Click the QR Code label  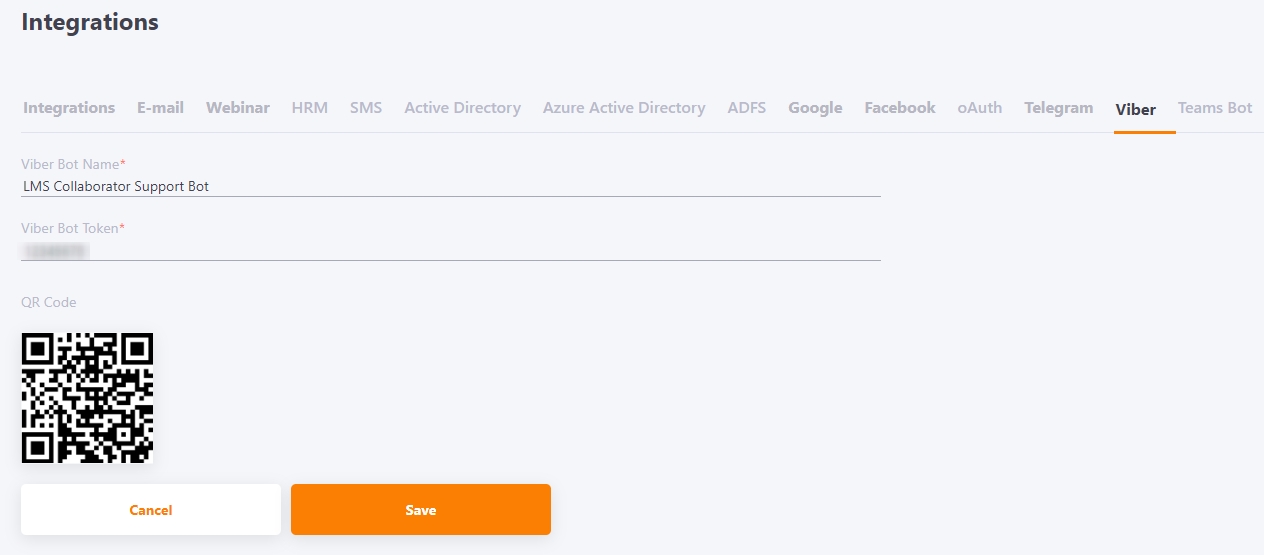point(49,302)
